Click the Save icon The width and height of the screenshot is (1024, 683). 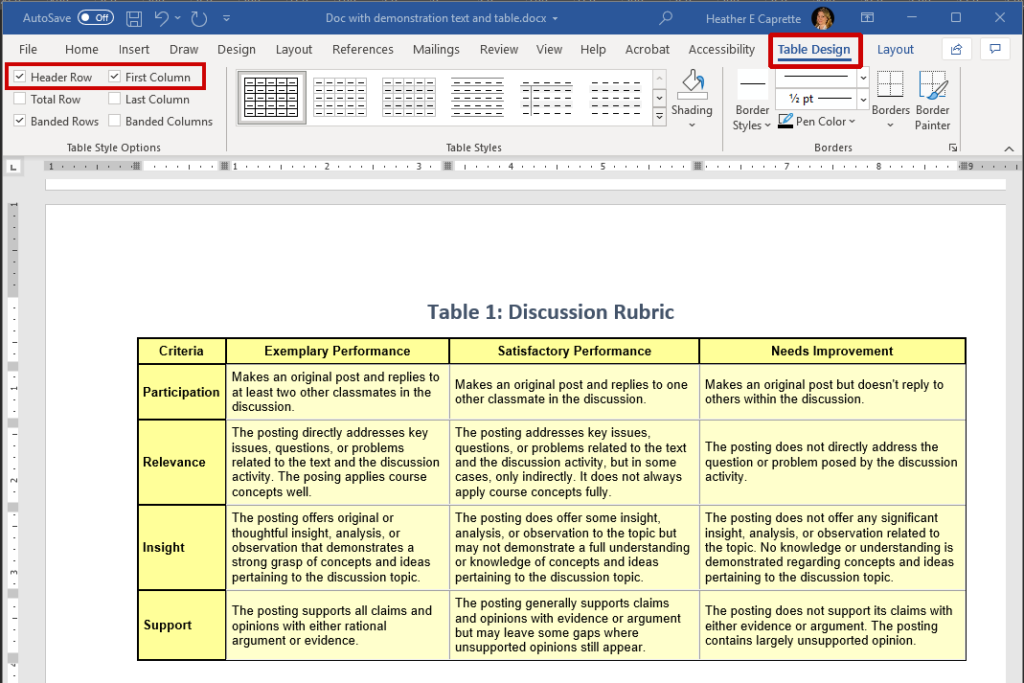coord(133,17)
